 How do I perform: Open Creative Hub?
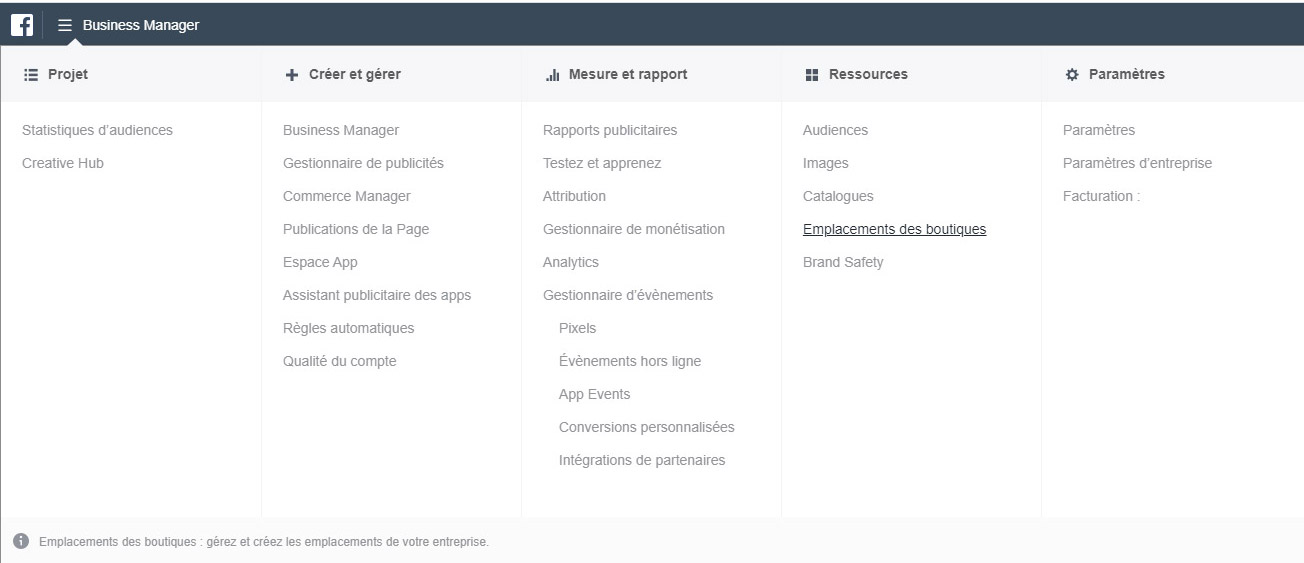(x=63, y=163)
